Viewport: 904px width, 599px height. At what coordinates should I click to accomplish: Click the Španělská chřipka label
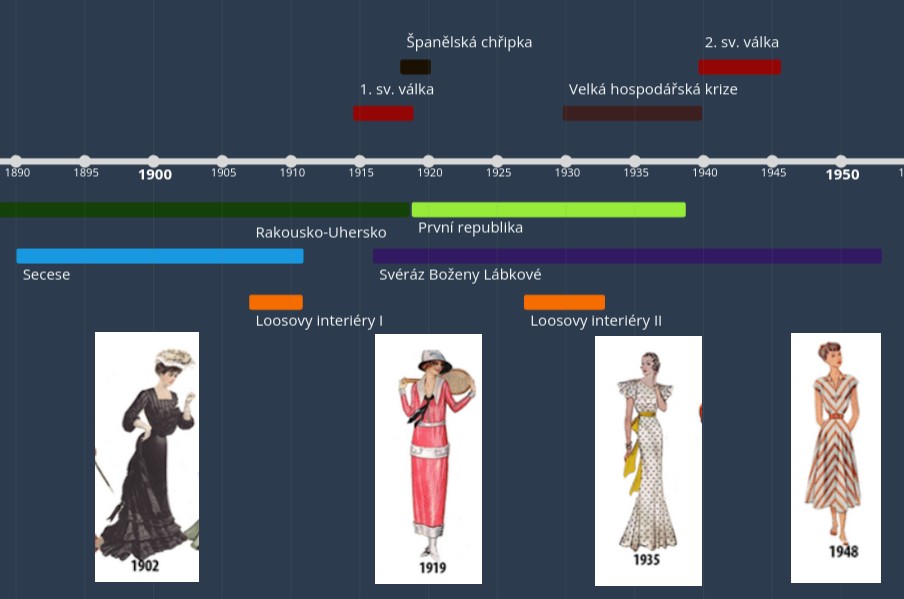coord(469,43)
